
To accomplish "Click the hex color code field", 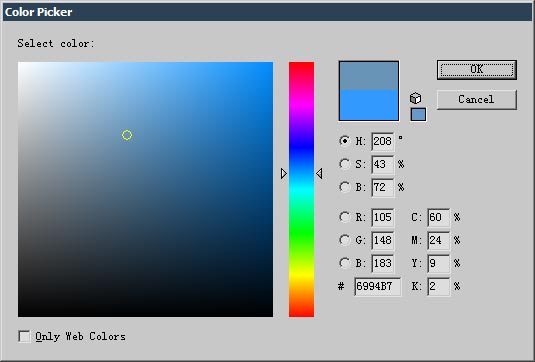I will 378,286.
